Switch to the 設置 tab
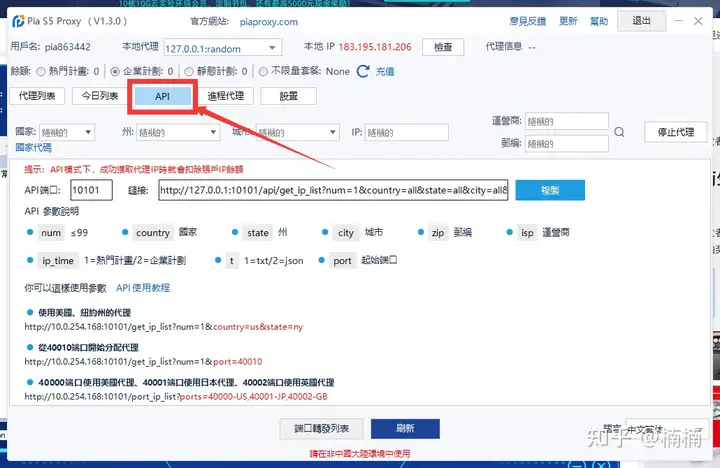 [x=288, y=96]
